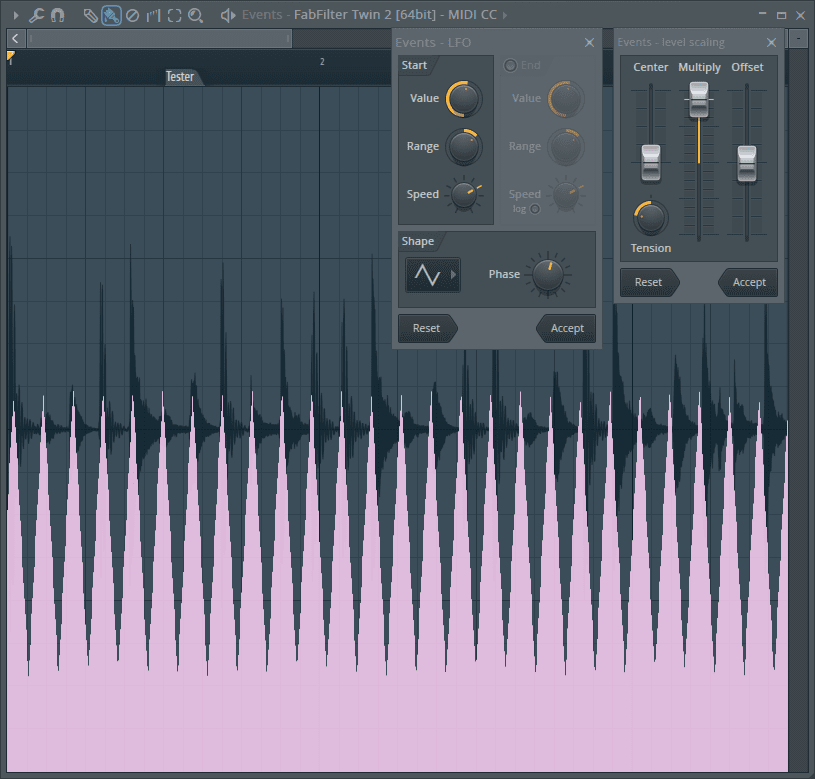815x779 pixels.
Task: Activate the dashed-box select tool
Action: click(x=174, y=15)
